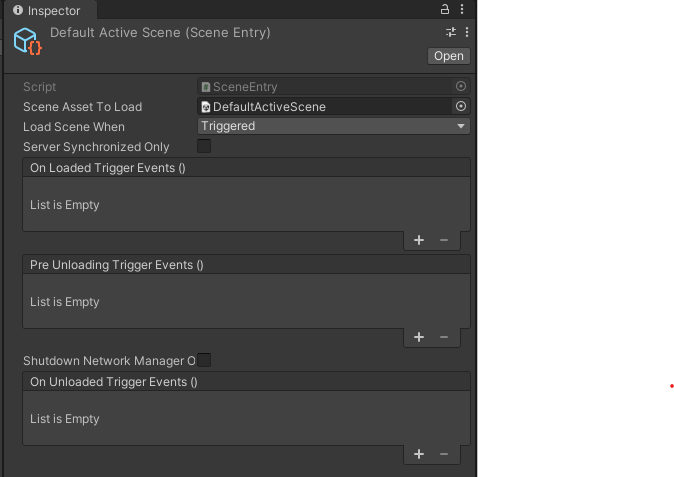Toggle the Shutdown Network Manager checkbox
This screenshot has width=674, height=477.
click(204, 360)
